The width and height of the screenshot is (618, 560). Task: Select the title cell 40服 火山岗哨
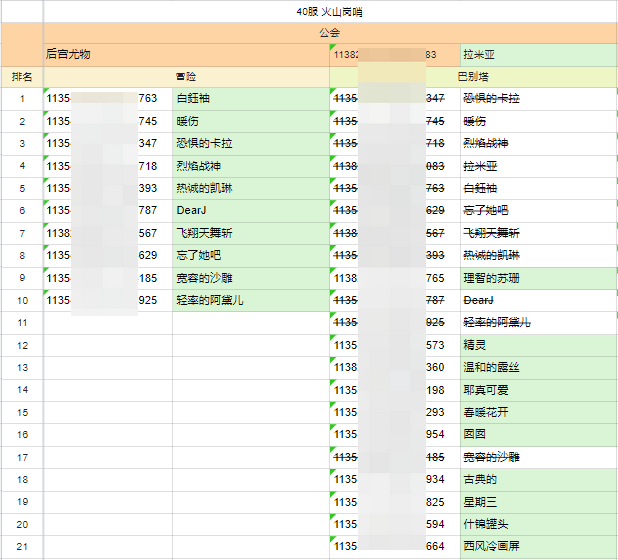pyautogui.click(x=330, y=12)
